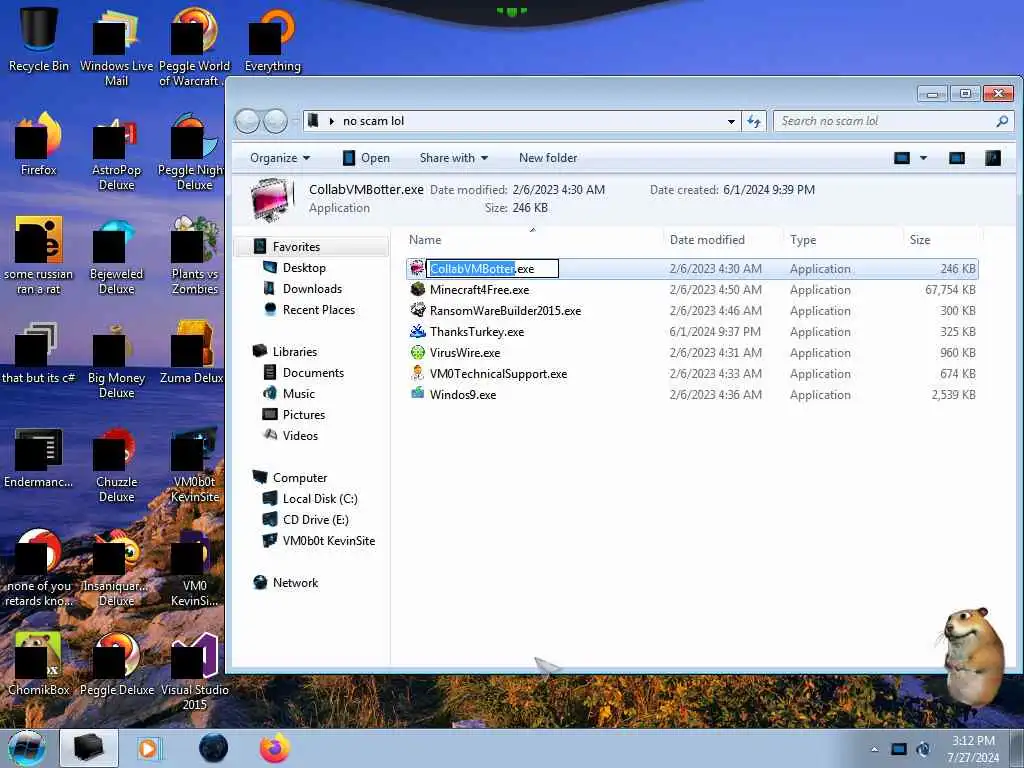Click the Explorer back navigation arrow
The image size is (1024, 768).
(247, 121)
